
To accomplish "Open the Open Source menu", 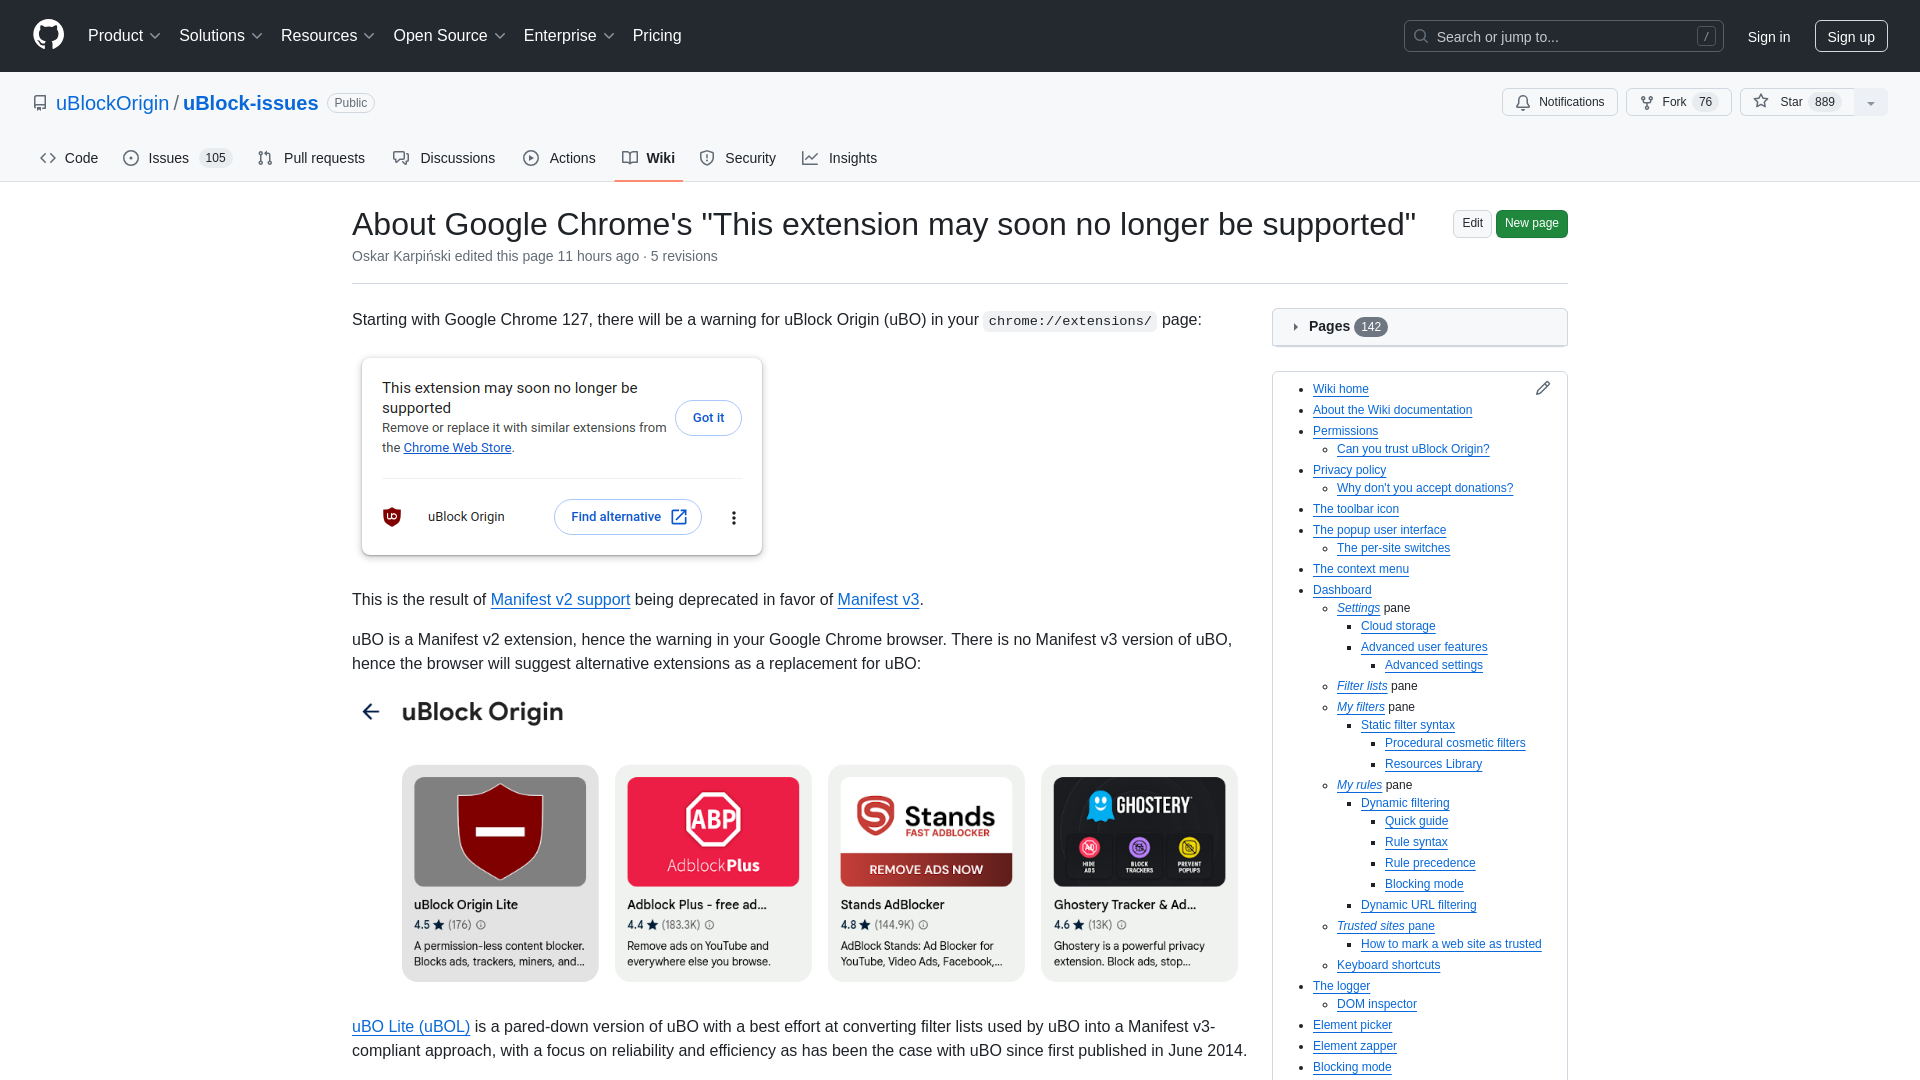I will (x=450, y=35).
